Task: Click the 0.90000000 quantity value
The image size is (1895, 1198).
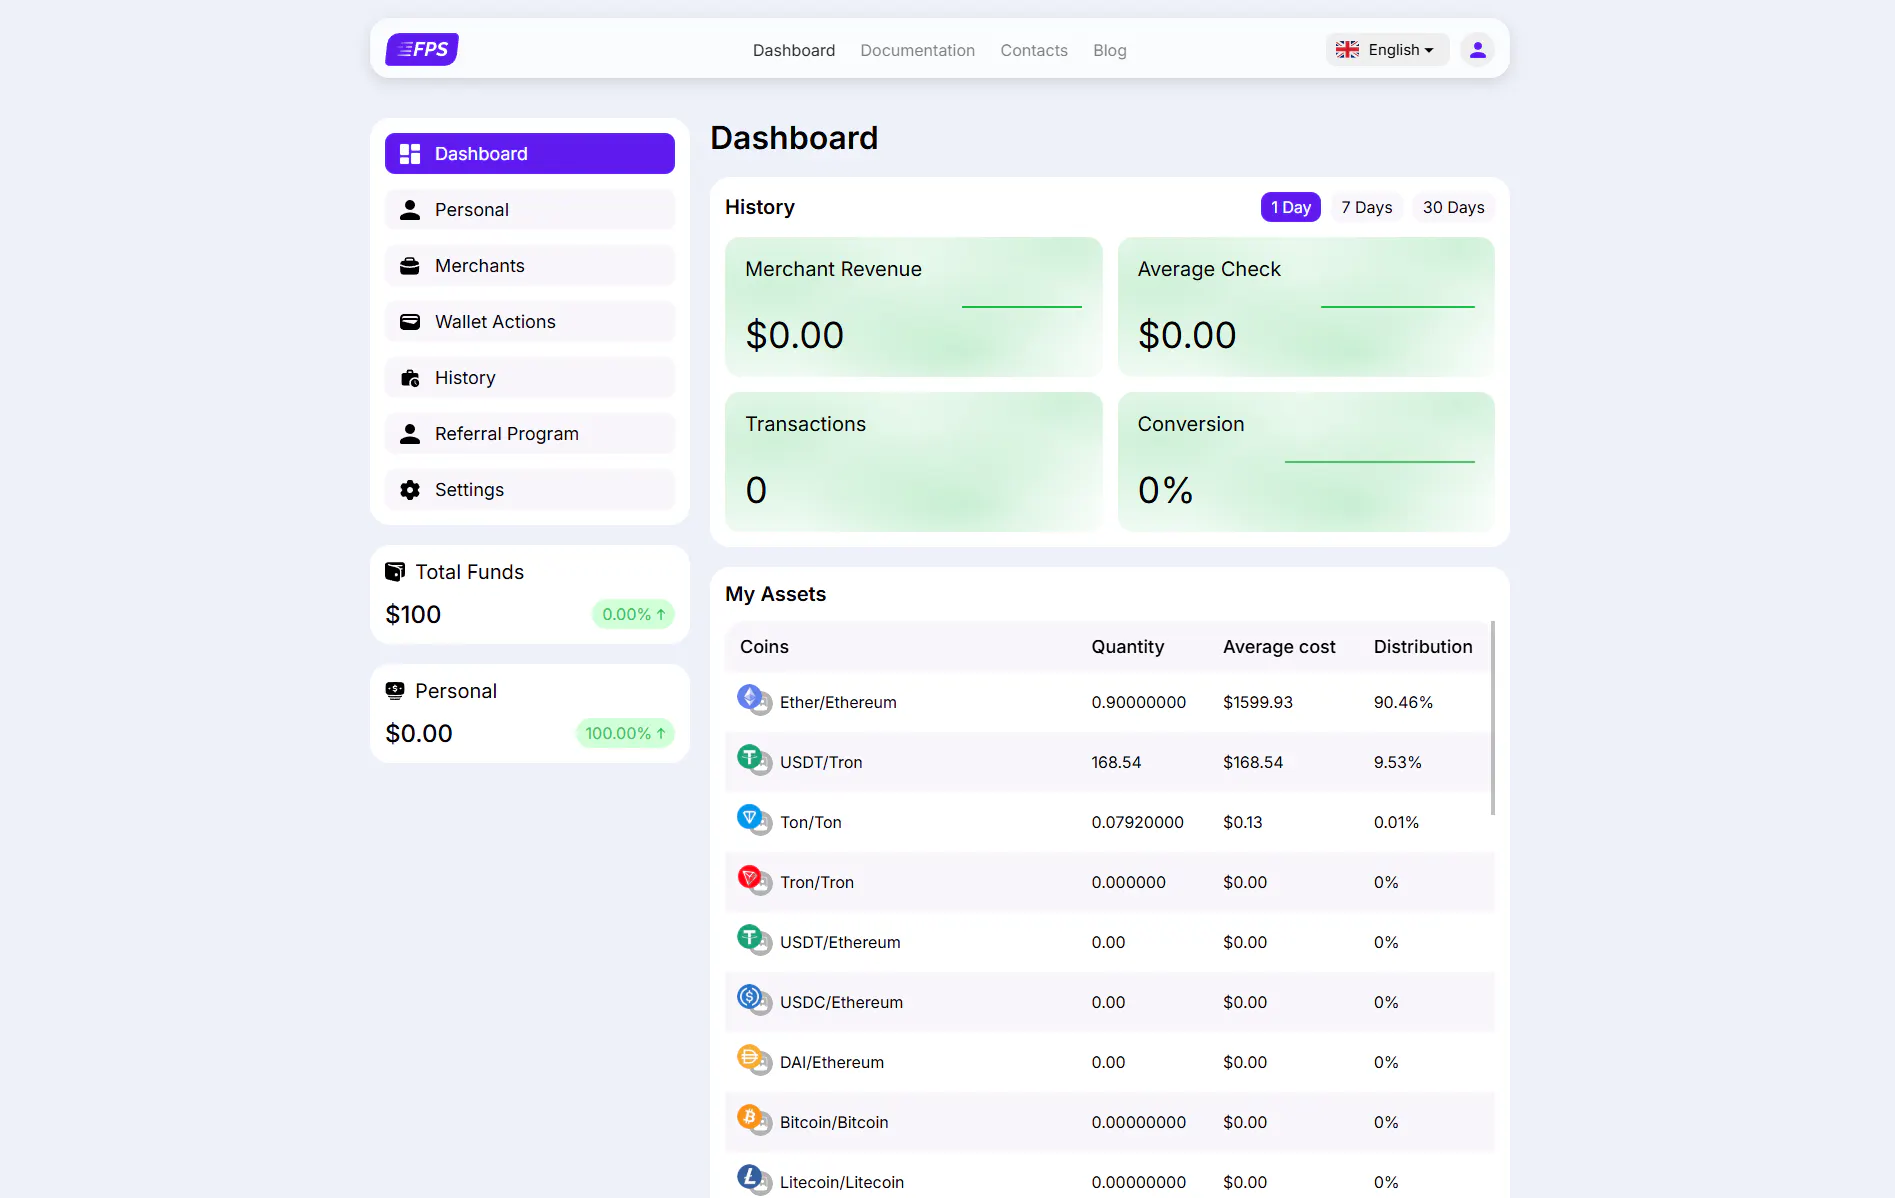Action: pyautogui.click(x=1139, y=702)
